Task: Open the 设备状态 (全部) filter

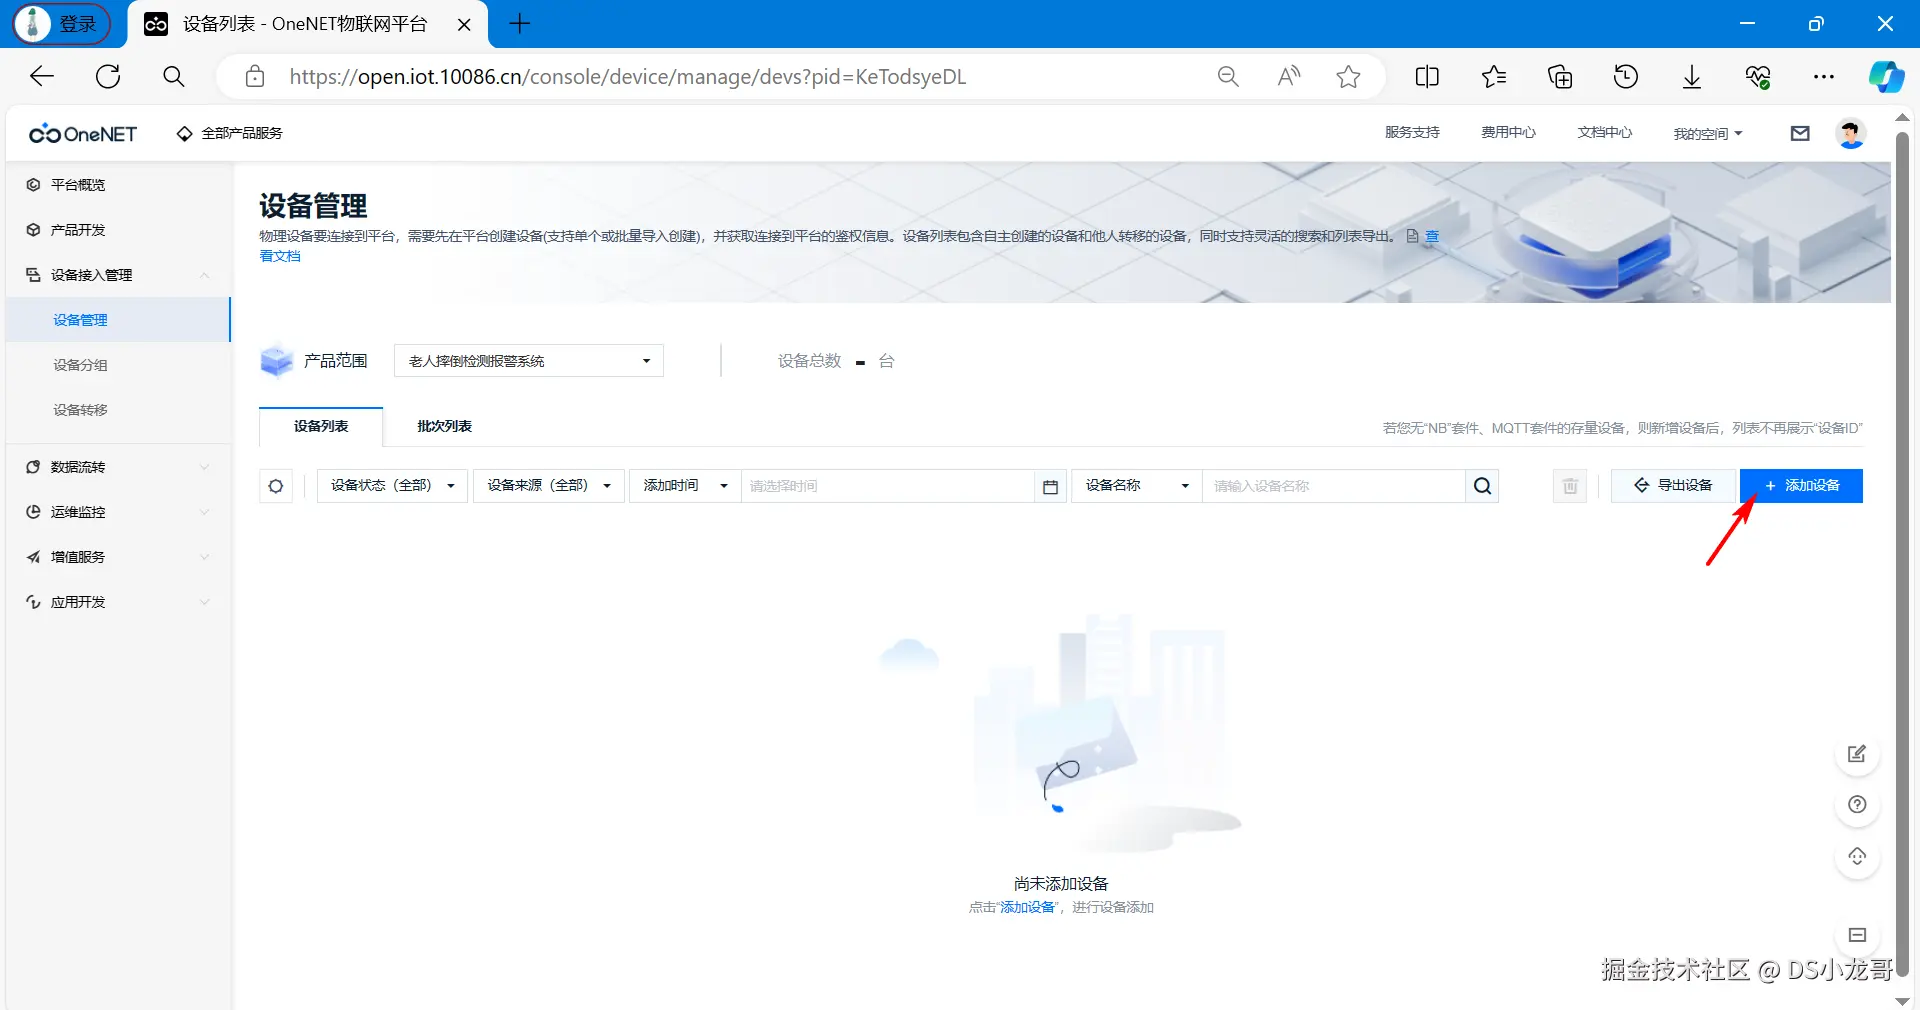Action: click(x=392, y=486)
